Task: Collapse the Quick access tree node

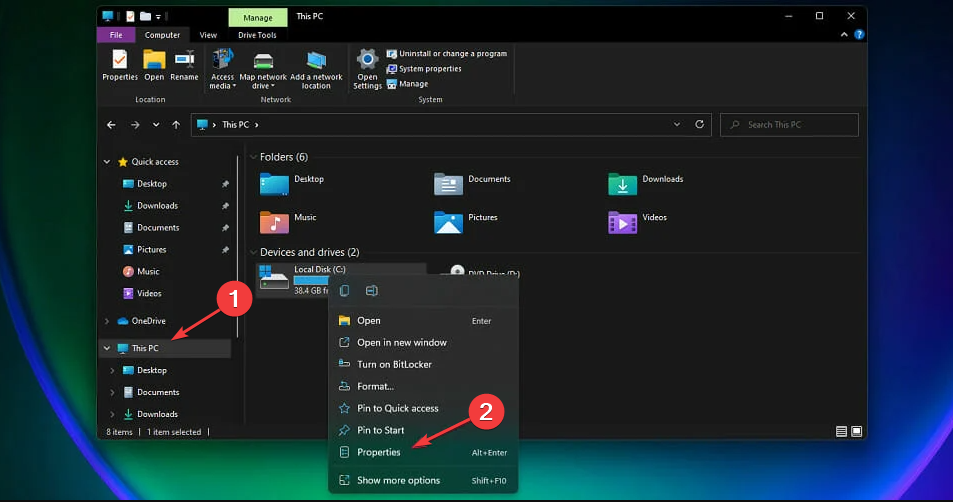Action: click(107, 162)
